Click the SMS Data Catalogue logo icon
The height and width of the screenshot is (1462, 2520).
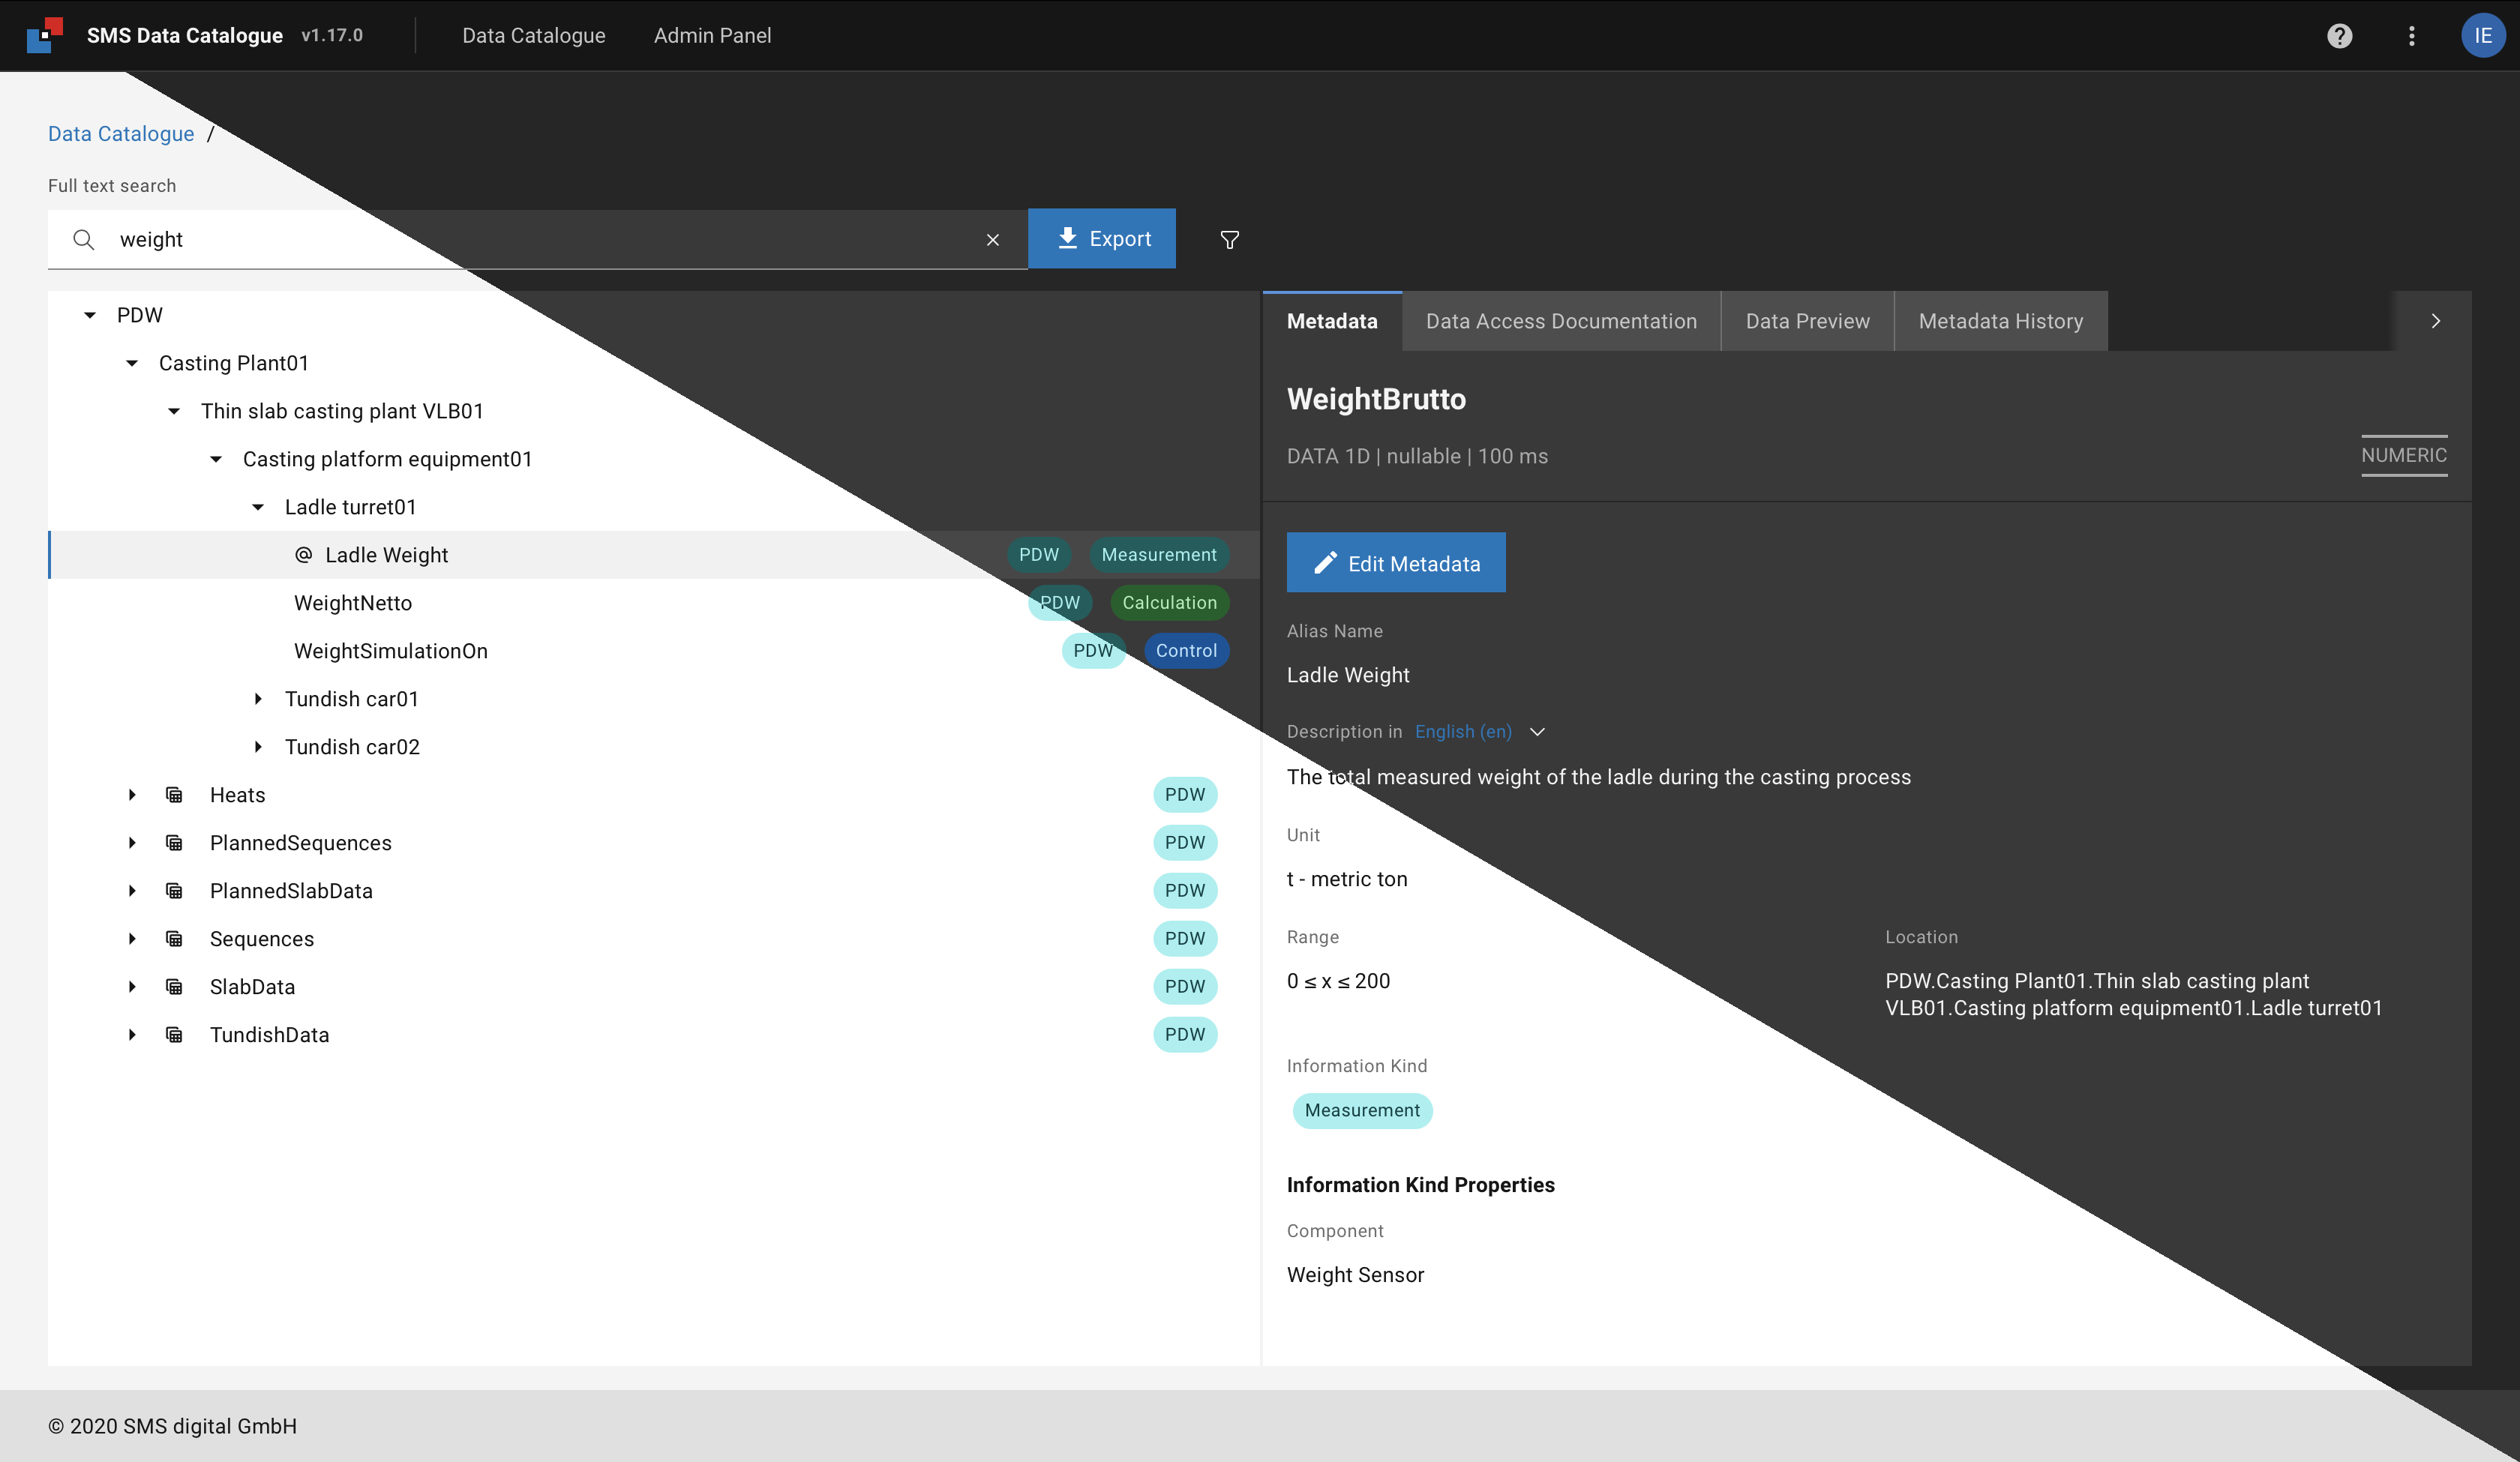coord(45,35)
